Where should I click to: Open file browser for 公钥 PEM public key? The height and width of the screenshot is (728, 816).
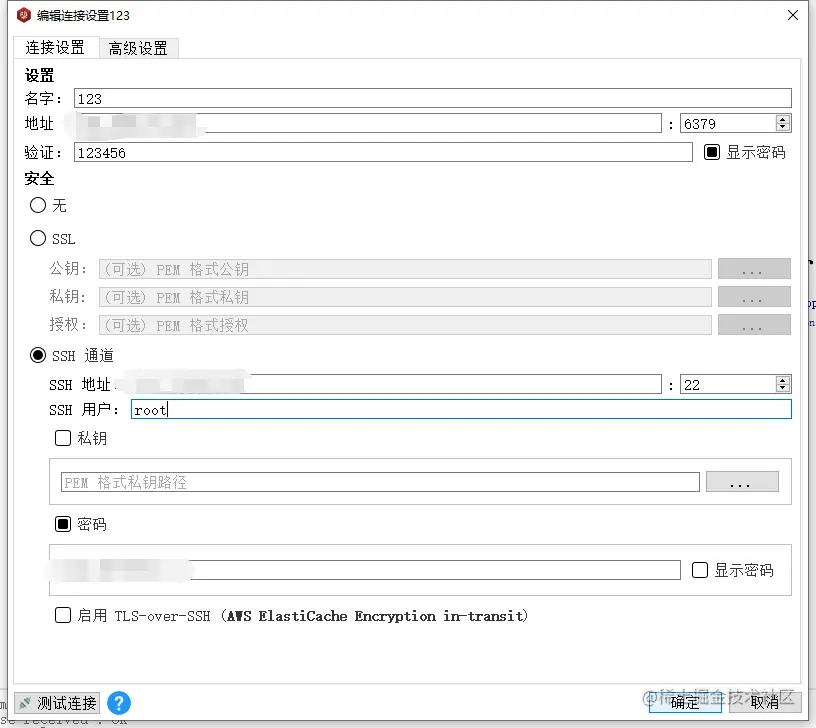point(753,268)
